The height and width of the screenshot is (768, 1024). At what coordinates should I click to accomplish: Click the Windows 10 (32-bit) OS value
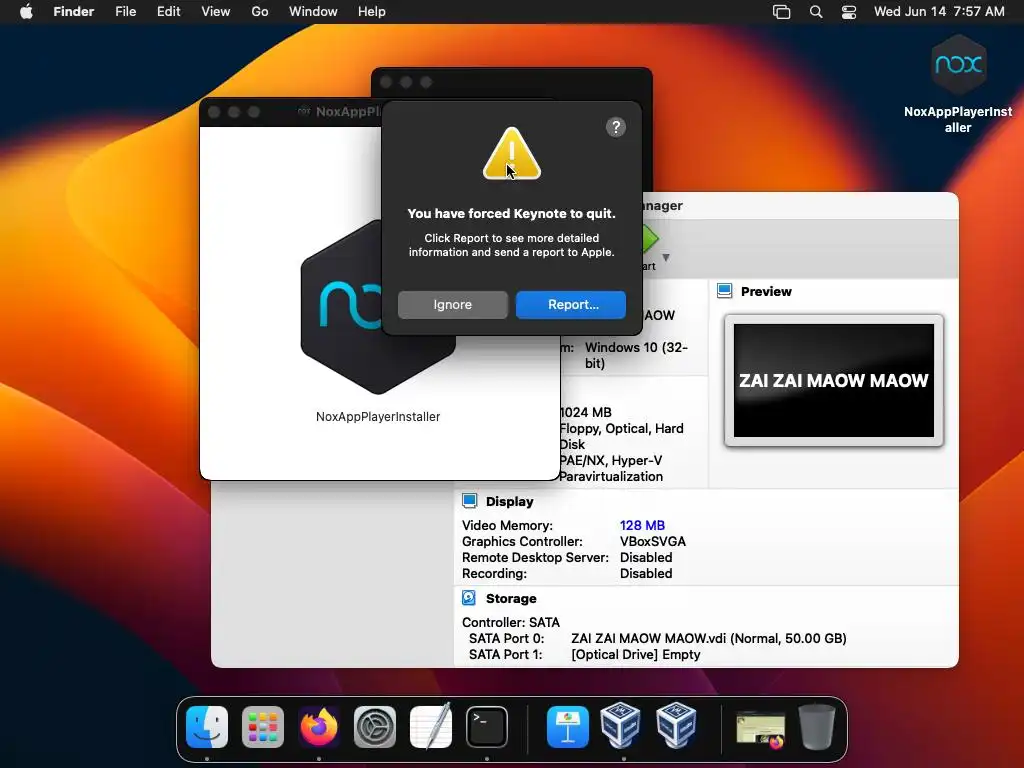(636, 355)
